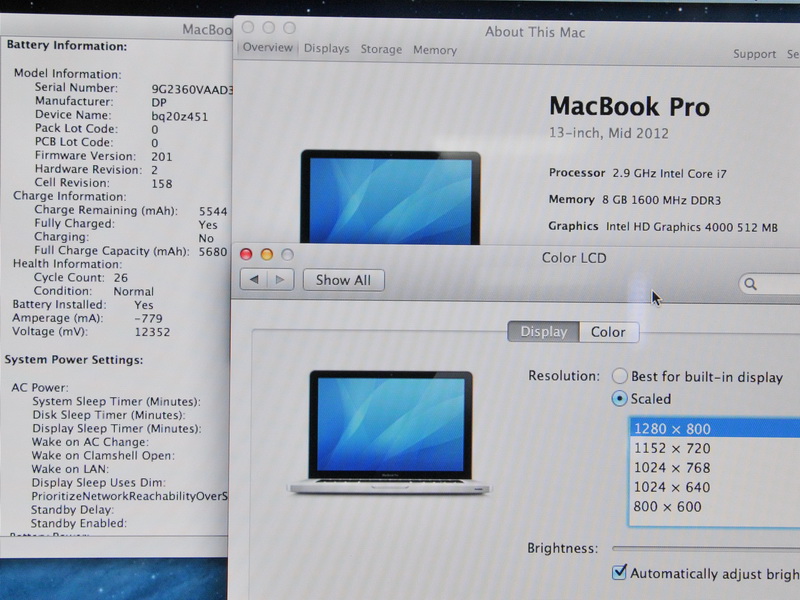800x600 pixels.
Task: Click Cycle Count value 26
Action: (x=121, y=278)
